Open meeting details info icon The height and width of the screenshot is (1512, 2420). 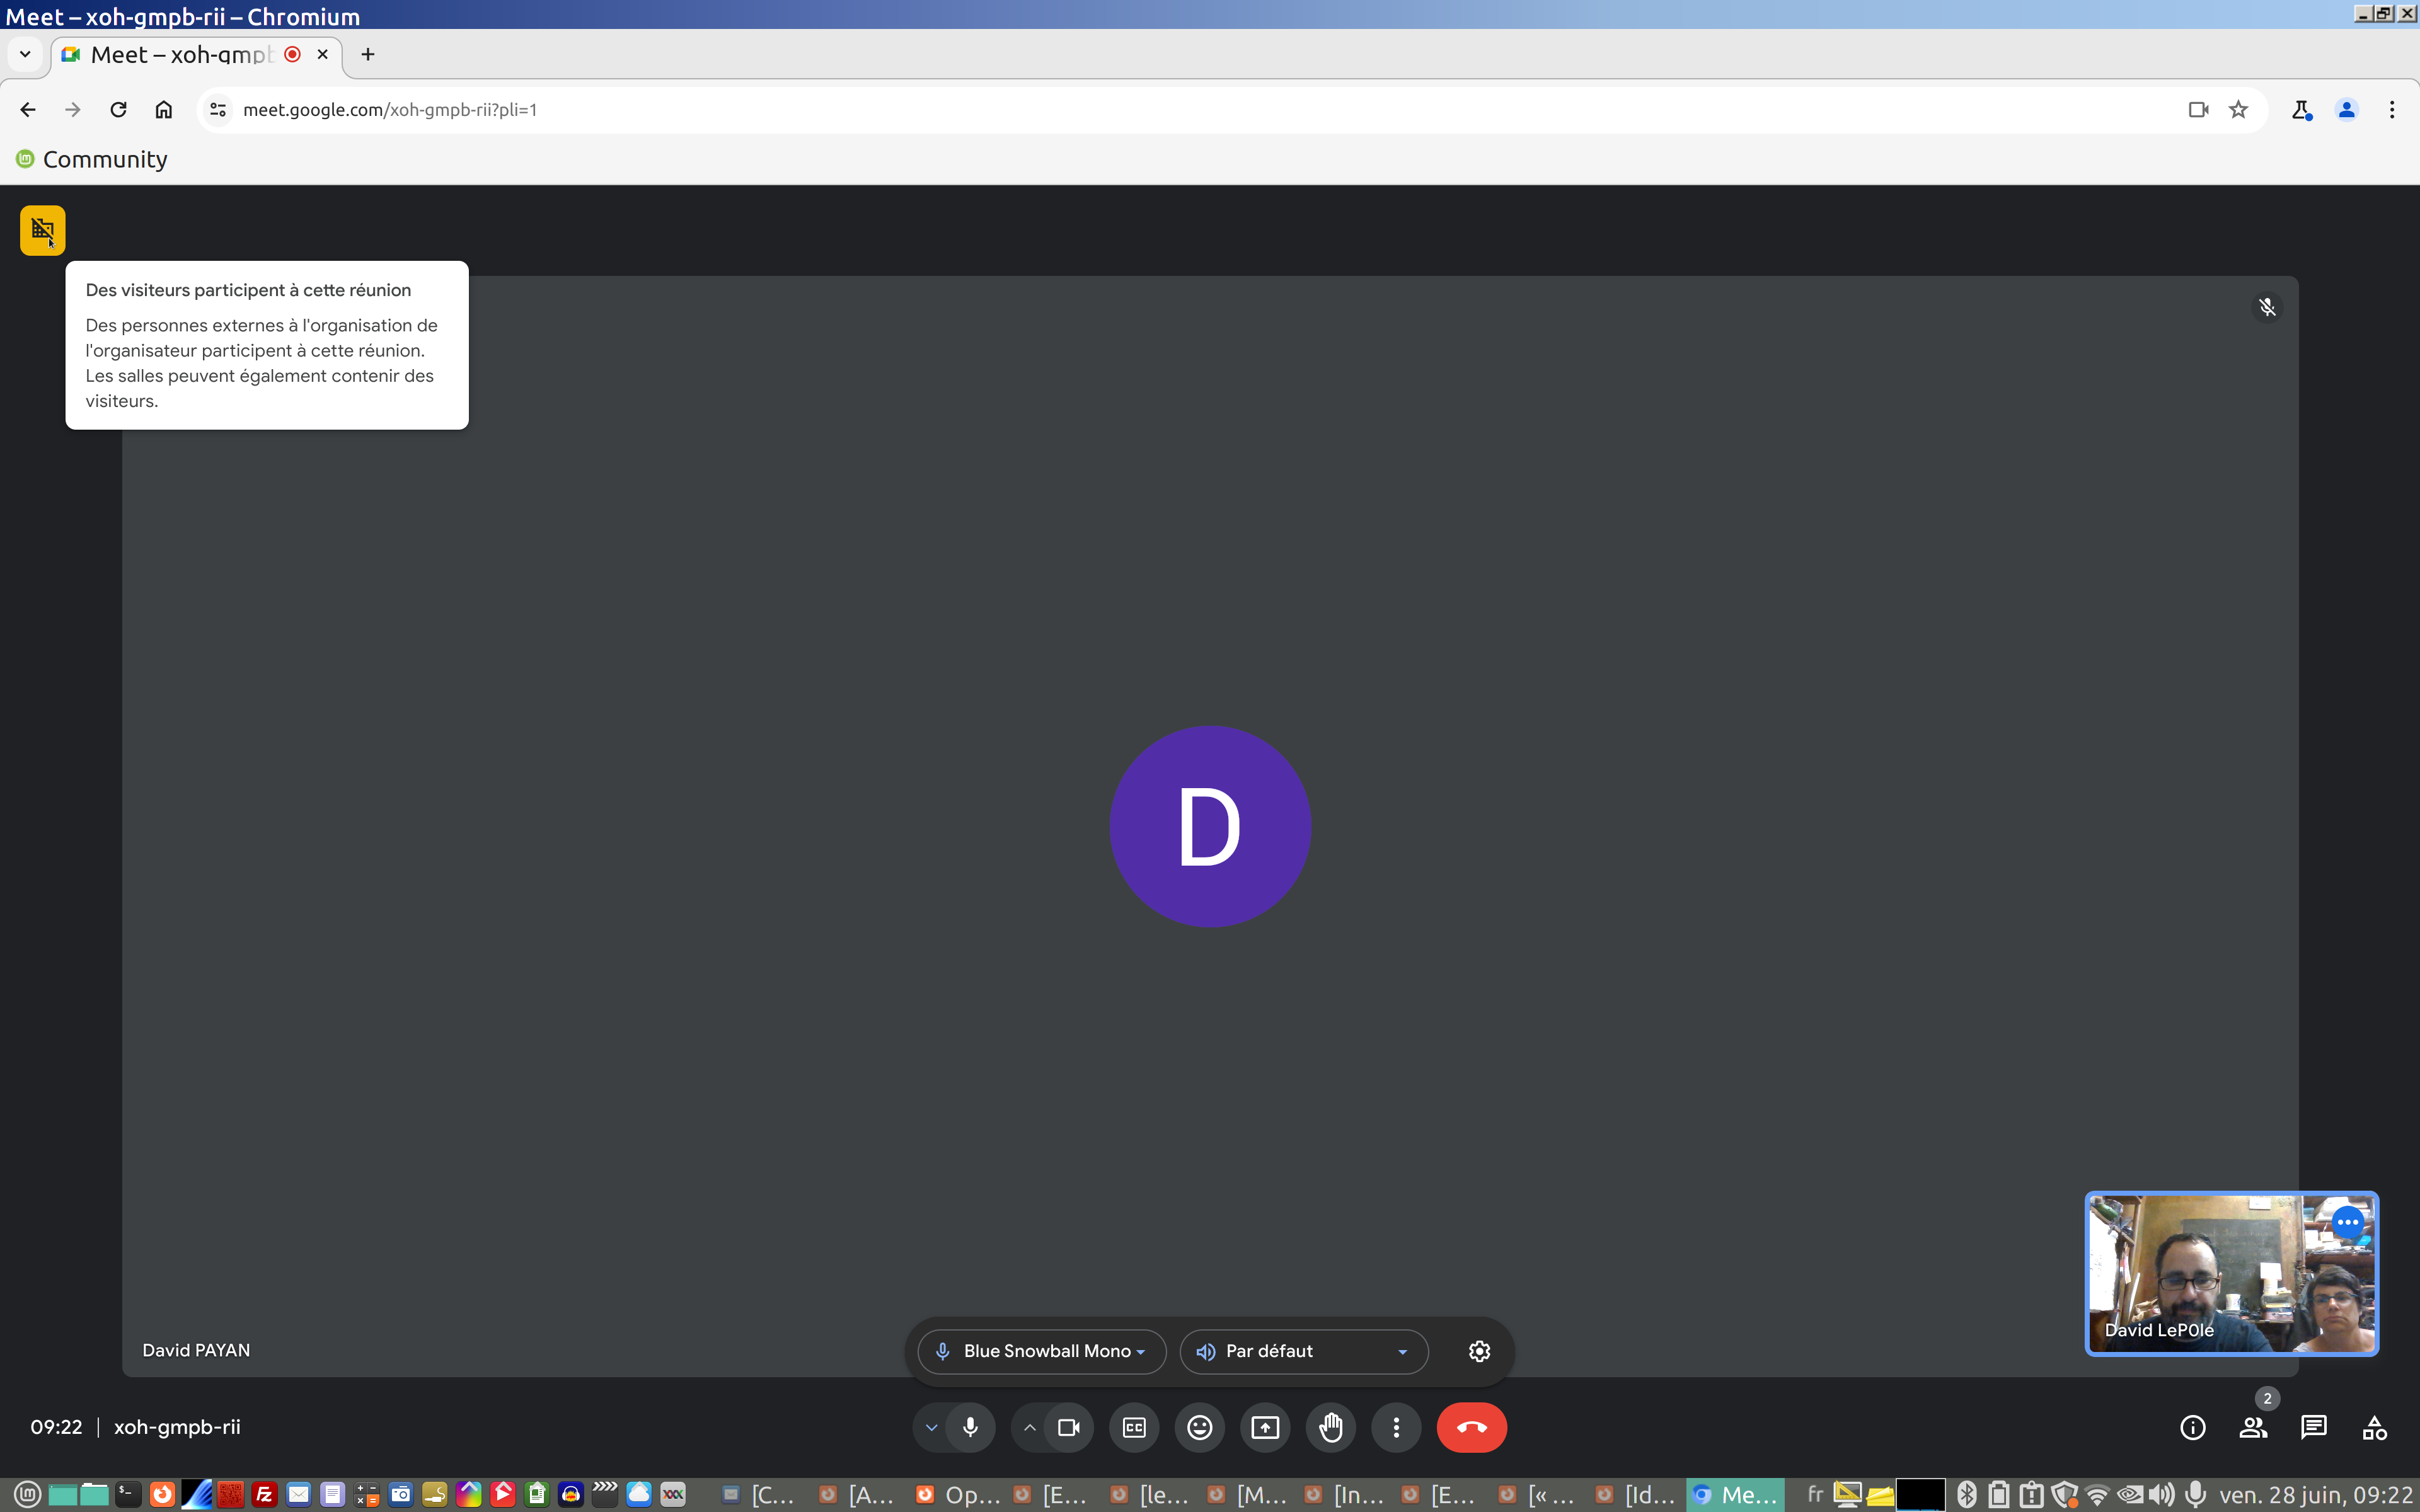(x=2192, y=1428)
